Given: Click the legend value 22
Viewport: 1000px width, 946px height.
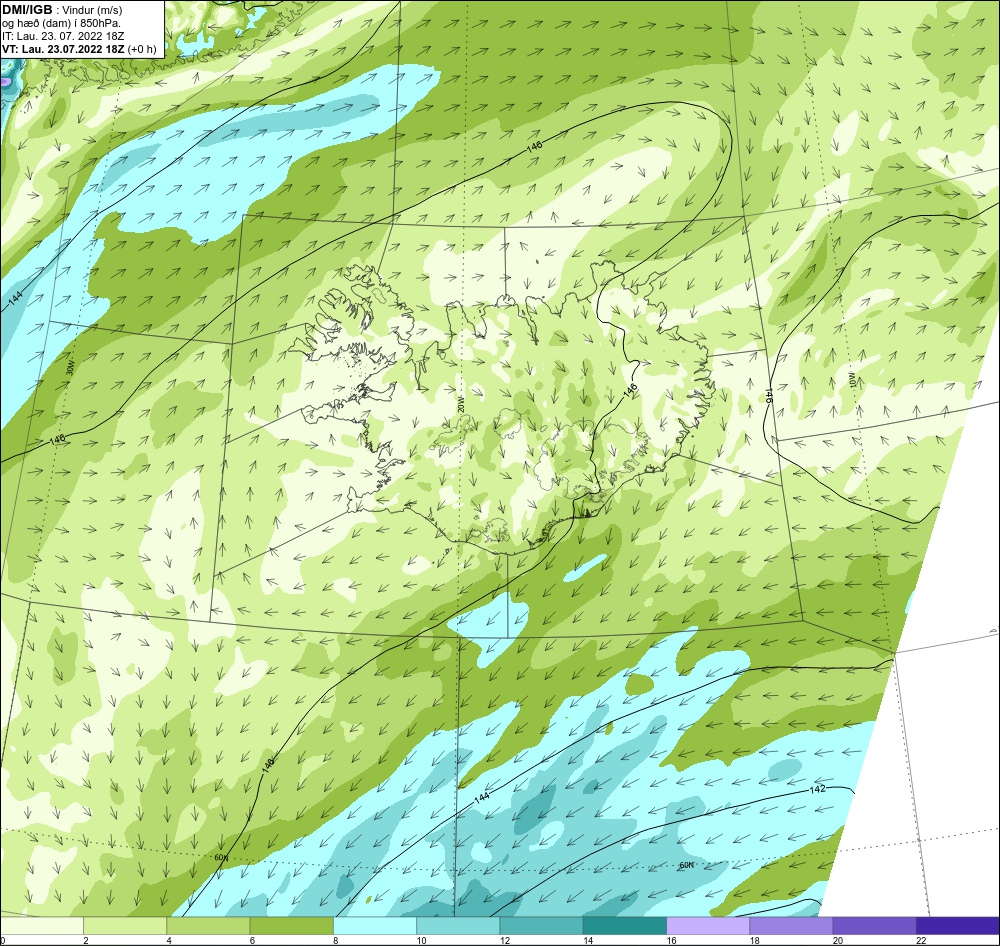Looking at the screenshot, I should click(x=921, y=940).
